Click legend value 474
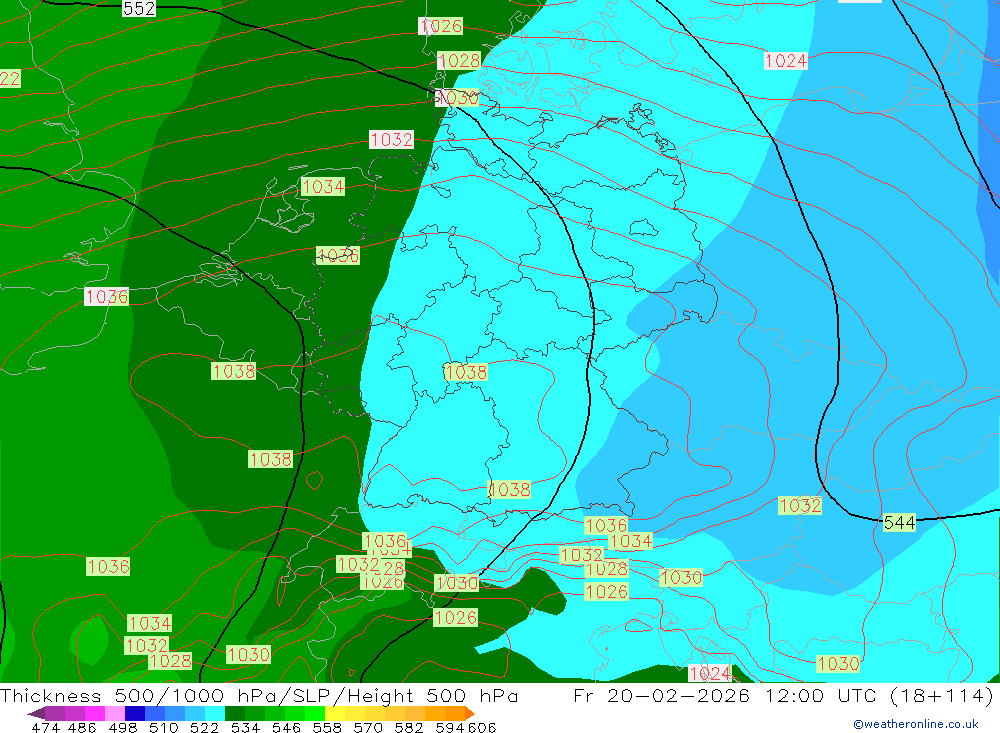Image resolution: width=1000 pixels, height=733 pixels. [x=45, y=728]
